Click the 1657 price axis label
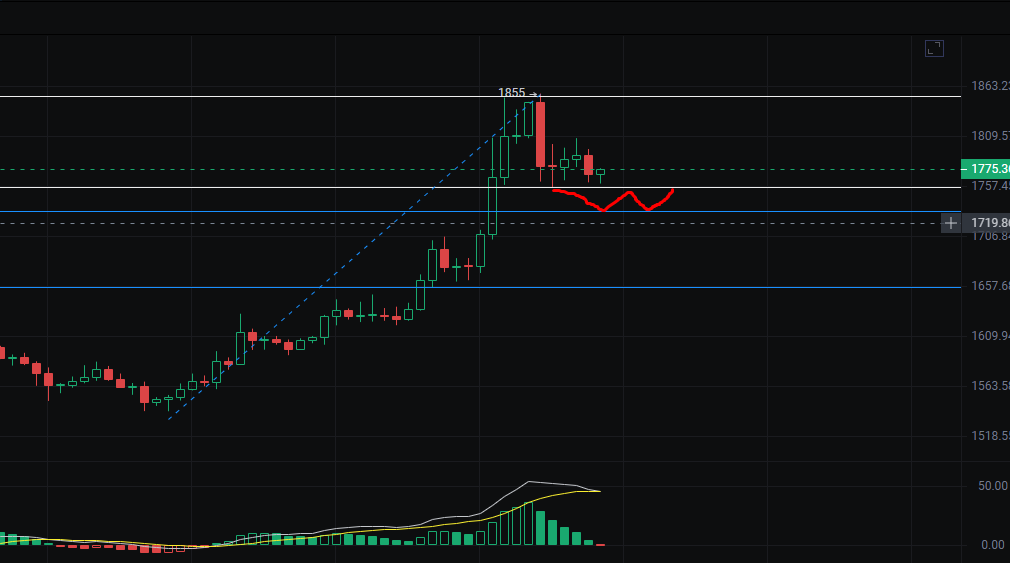The width and height of the screenshot is (1010, 563). 990,285
